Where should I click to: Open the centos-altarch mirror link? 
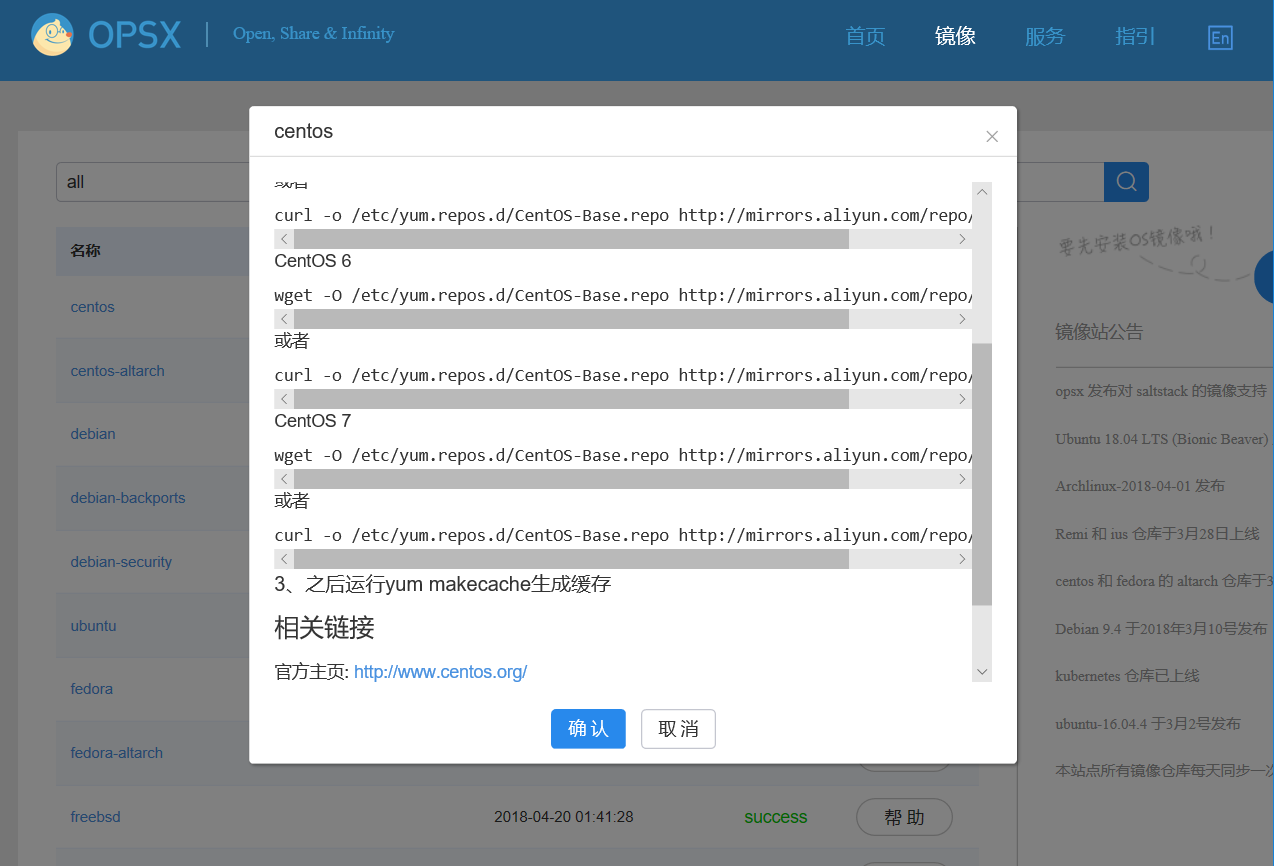pos(117,371)
